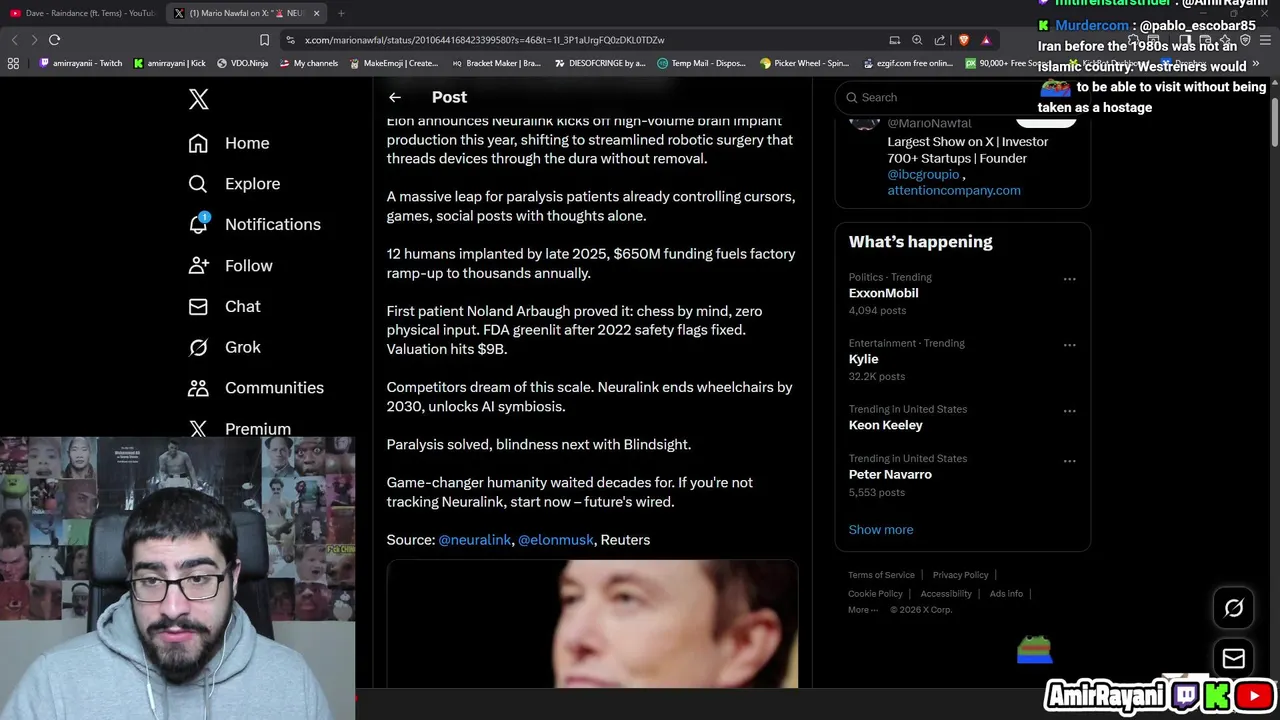1280x720 pixels.
Task: Open Privacy Policy footer link
Action: [x=960, y=575]
